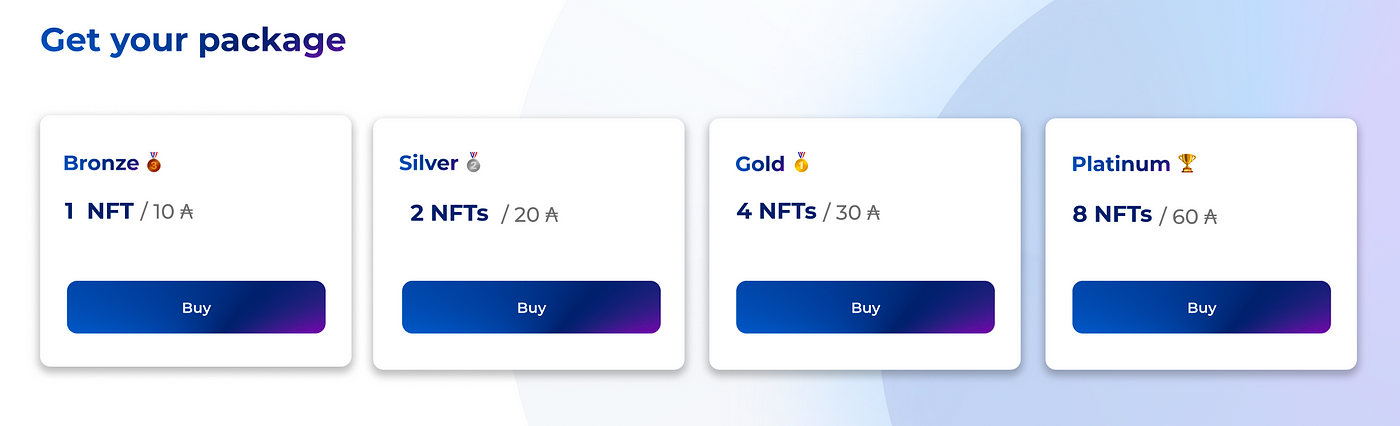Image resolution: width=1400 pixels, height=426 pixels.
Task: Select the Platinum package title
Action: 1121,164
